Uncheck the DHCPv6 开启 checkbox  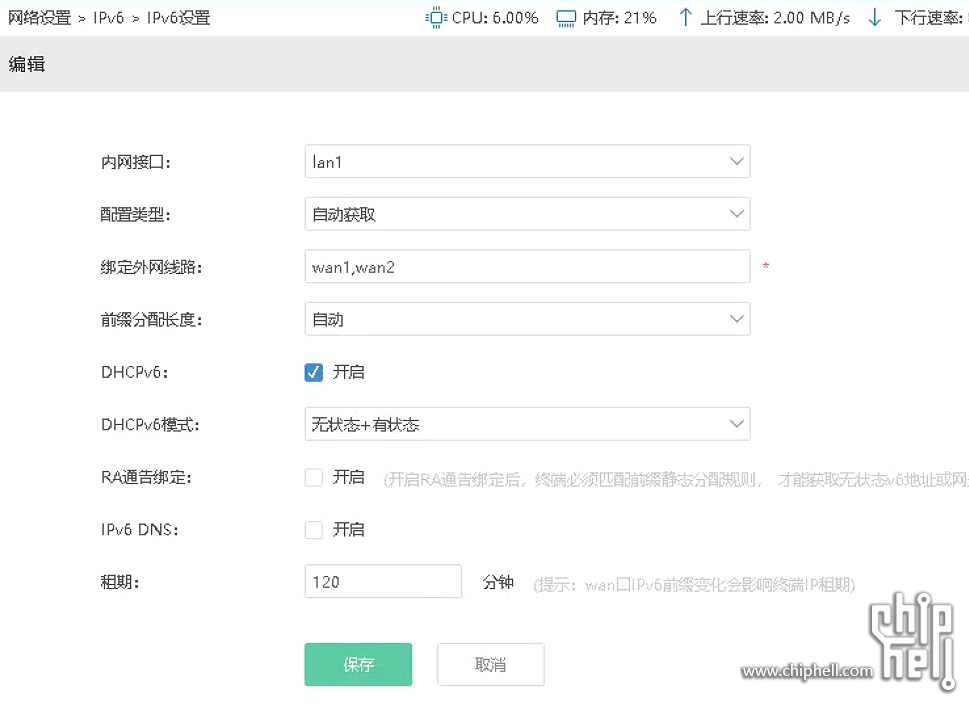313,372
